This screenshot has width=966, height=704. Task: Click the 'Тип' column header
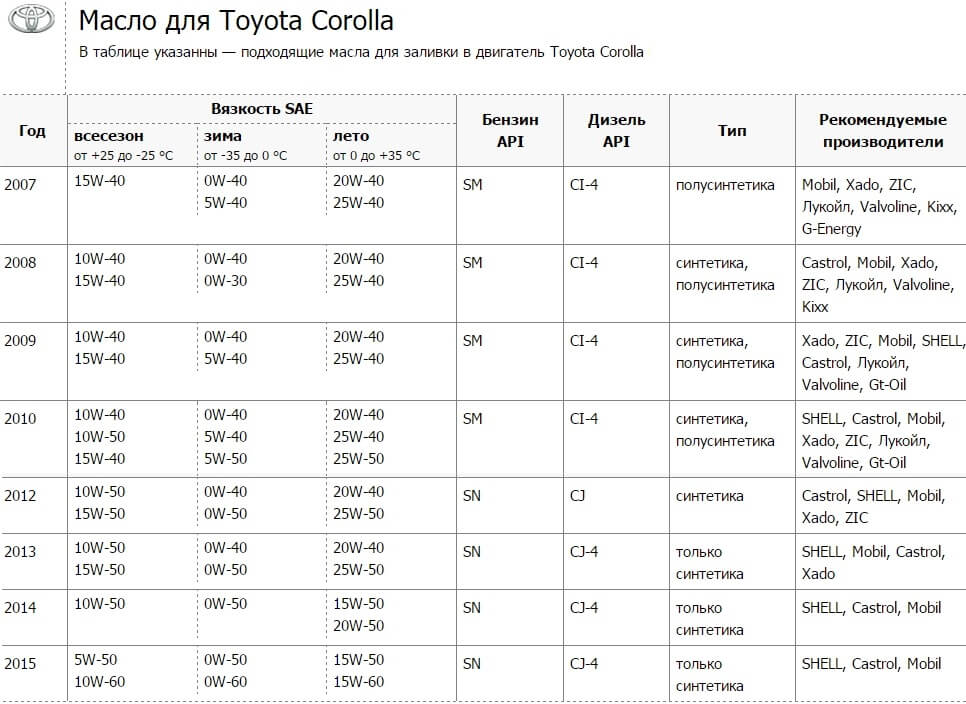[x=732, y=131]
